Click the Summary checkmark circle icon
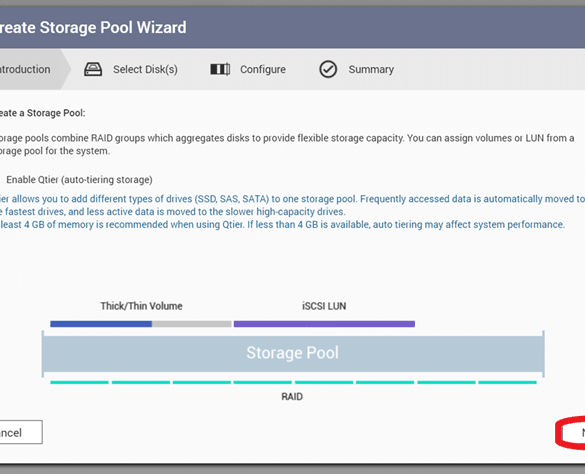The image size is (585, 474). point(328,69)
